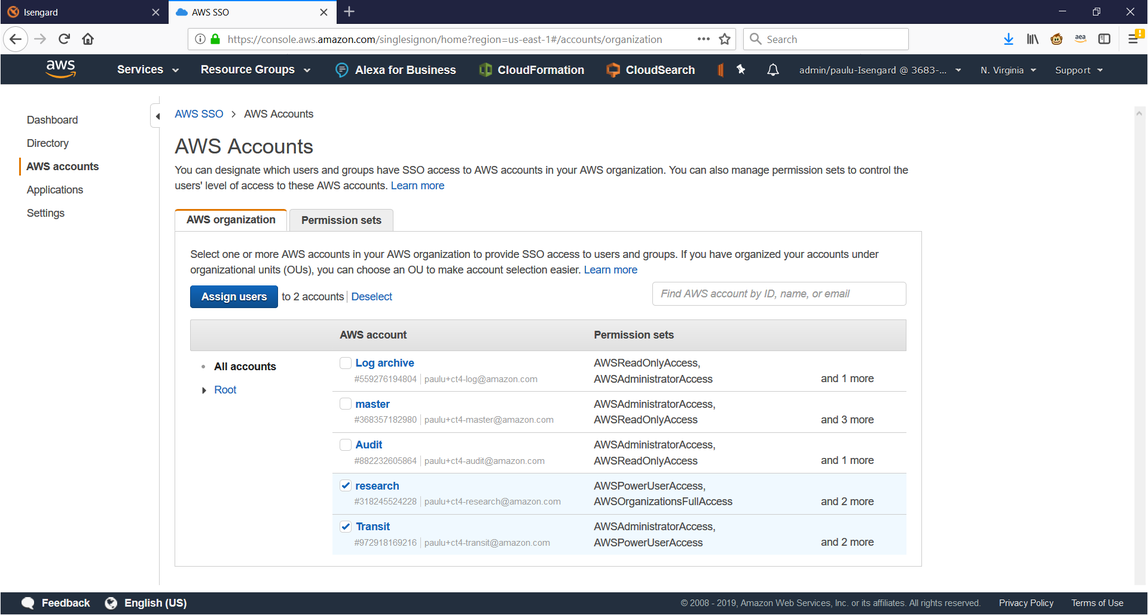The height and width of the screenshot is (615, 1148).
Task: Click into the Find AWS account field
Action: (x=779, y=294)
